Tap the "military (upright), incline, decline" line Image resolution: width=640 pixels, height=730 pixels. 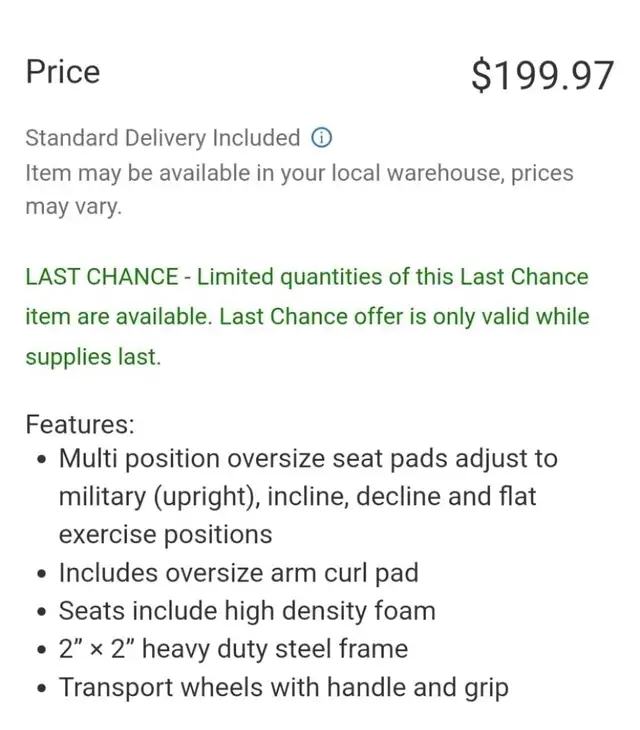(x=297, y=497)
